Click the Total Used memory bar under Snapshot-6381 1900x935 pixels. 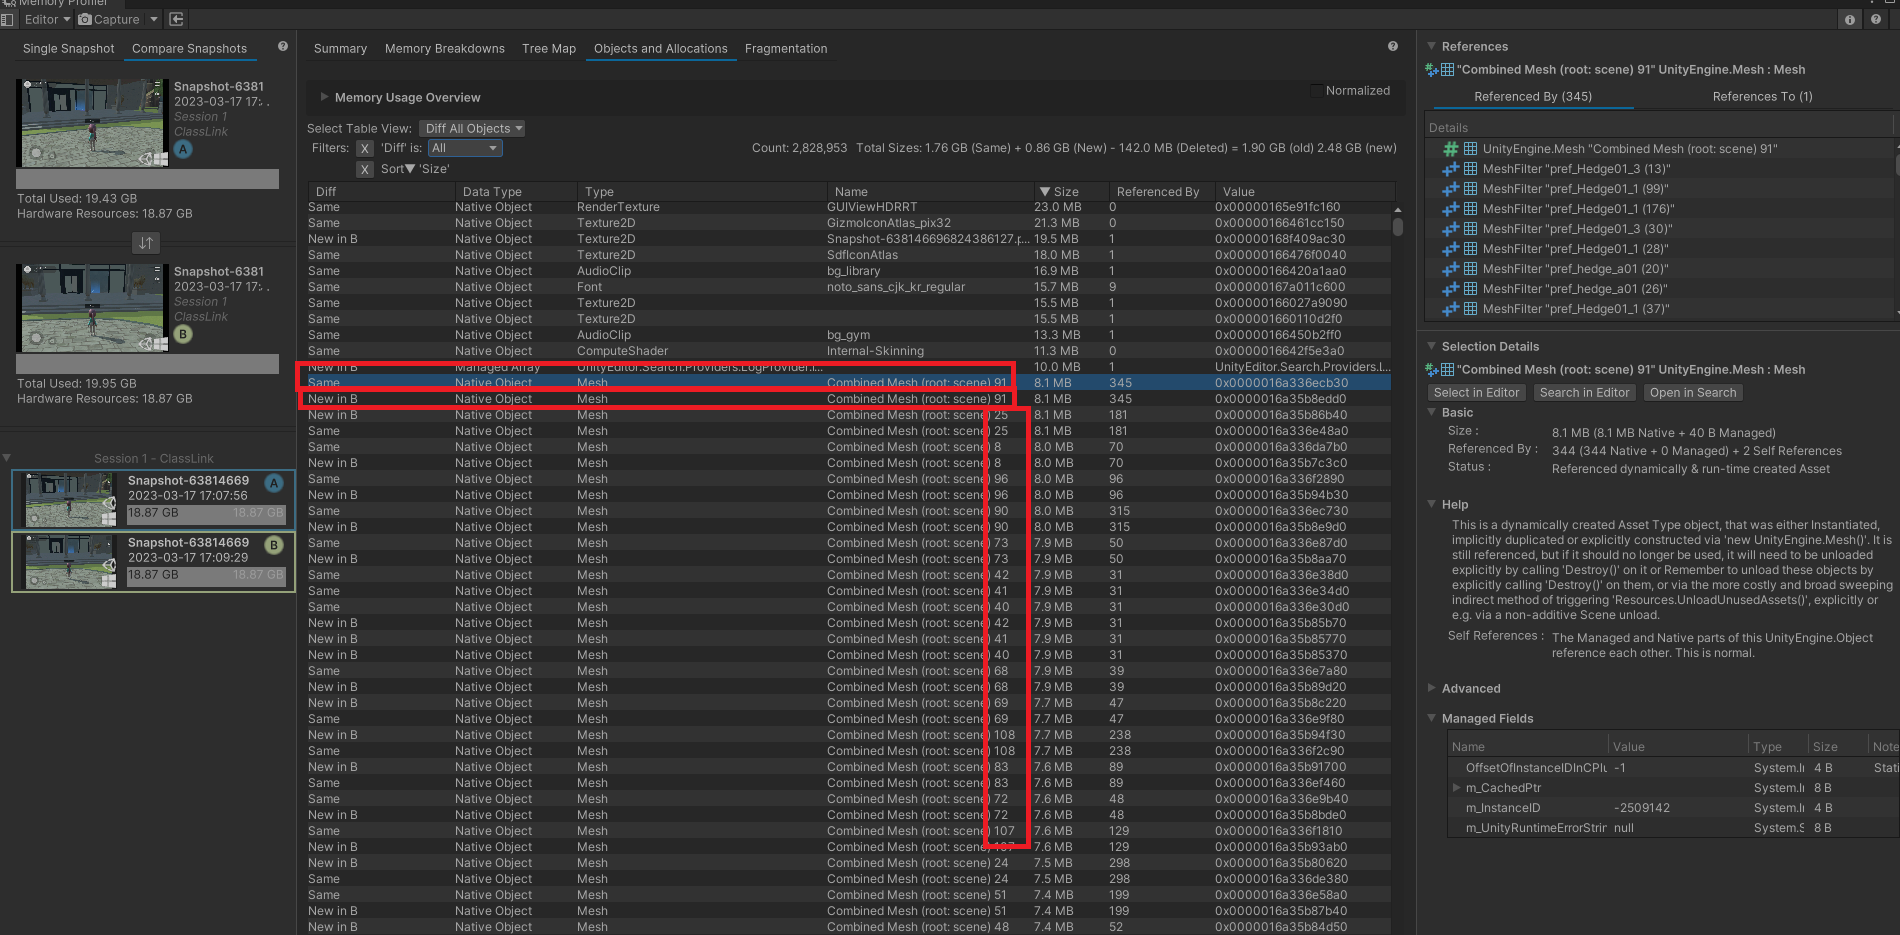pyautogui.click(x=146, y=178)
